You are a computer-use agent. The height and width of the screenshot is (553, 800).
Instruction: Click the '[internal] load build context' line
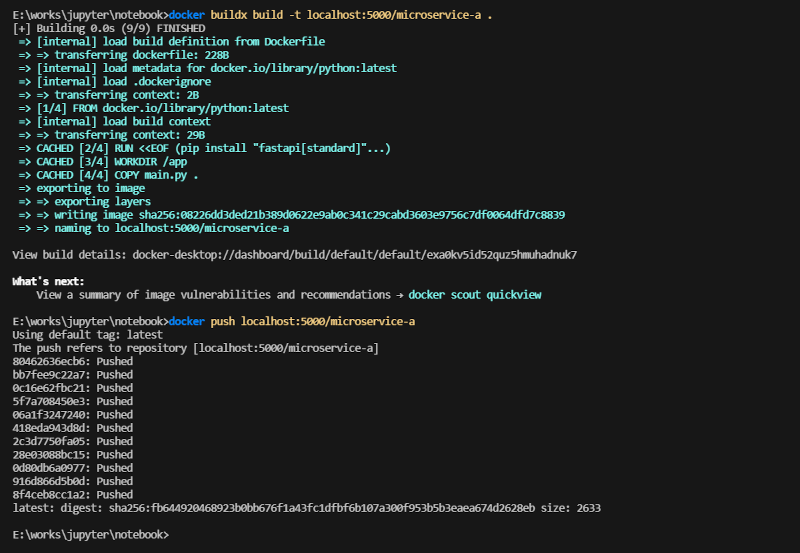click(114, 121)
